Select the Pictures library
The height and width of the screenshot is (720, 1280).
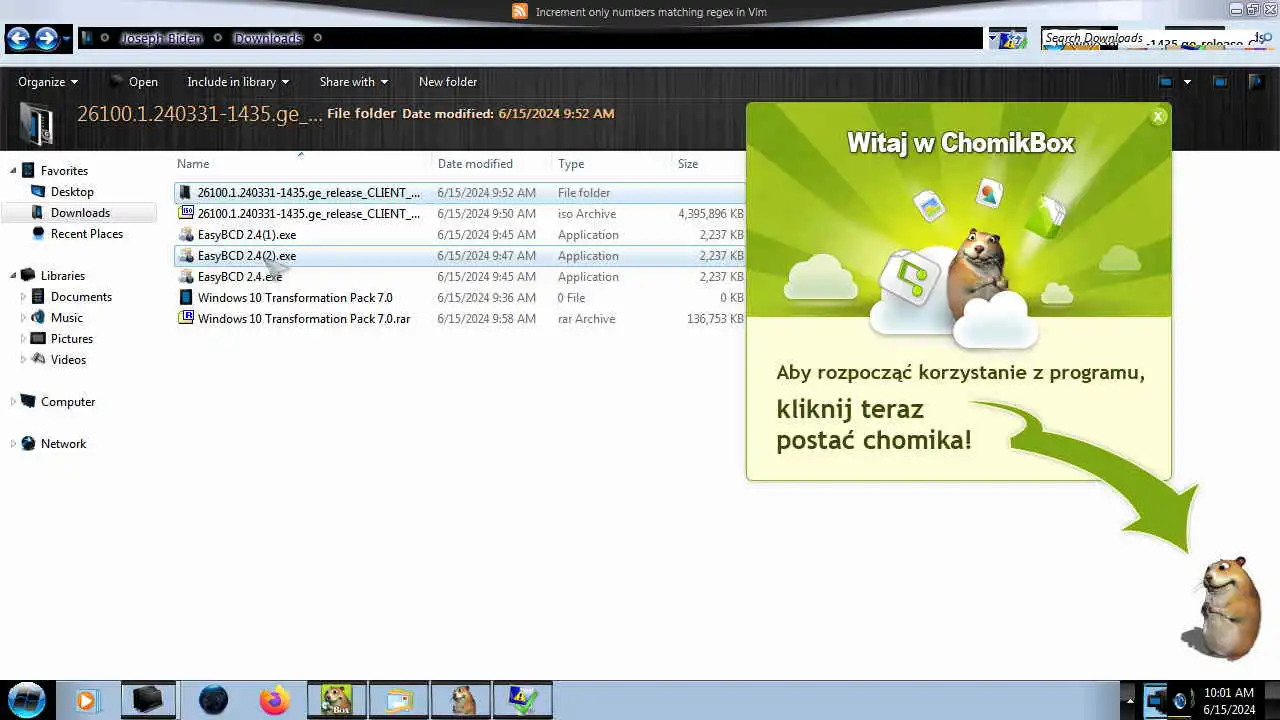coord(71,339)
